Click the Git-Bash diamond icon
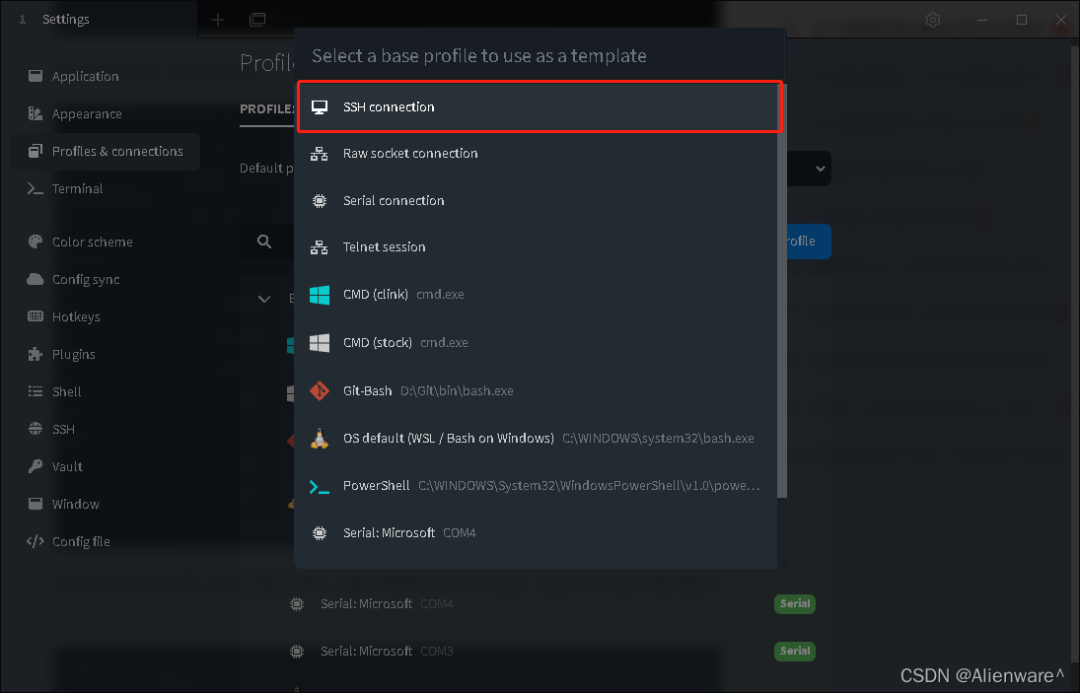 319,391
